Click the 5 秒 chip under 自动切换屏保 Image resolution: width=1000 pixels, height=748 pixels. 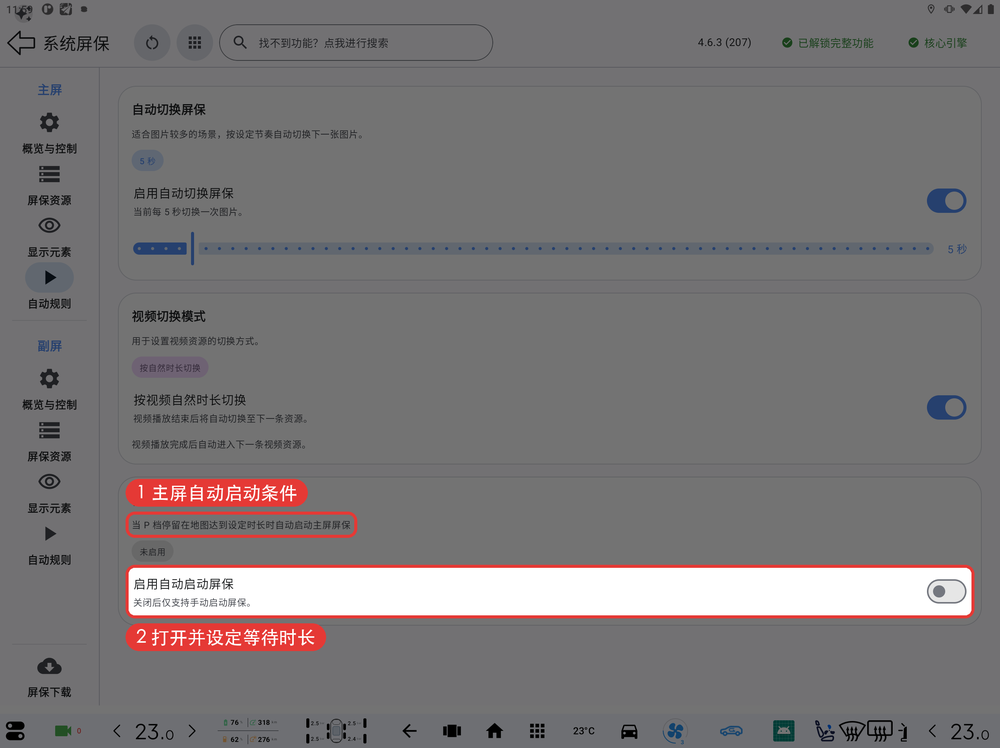[147, 161]
